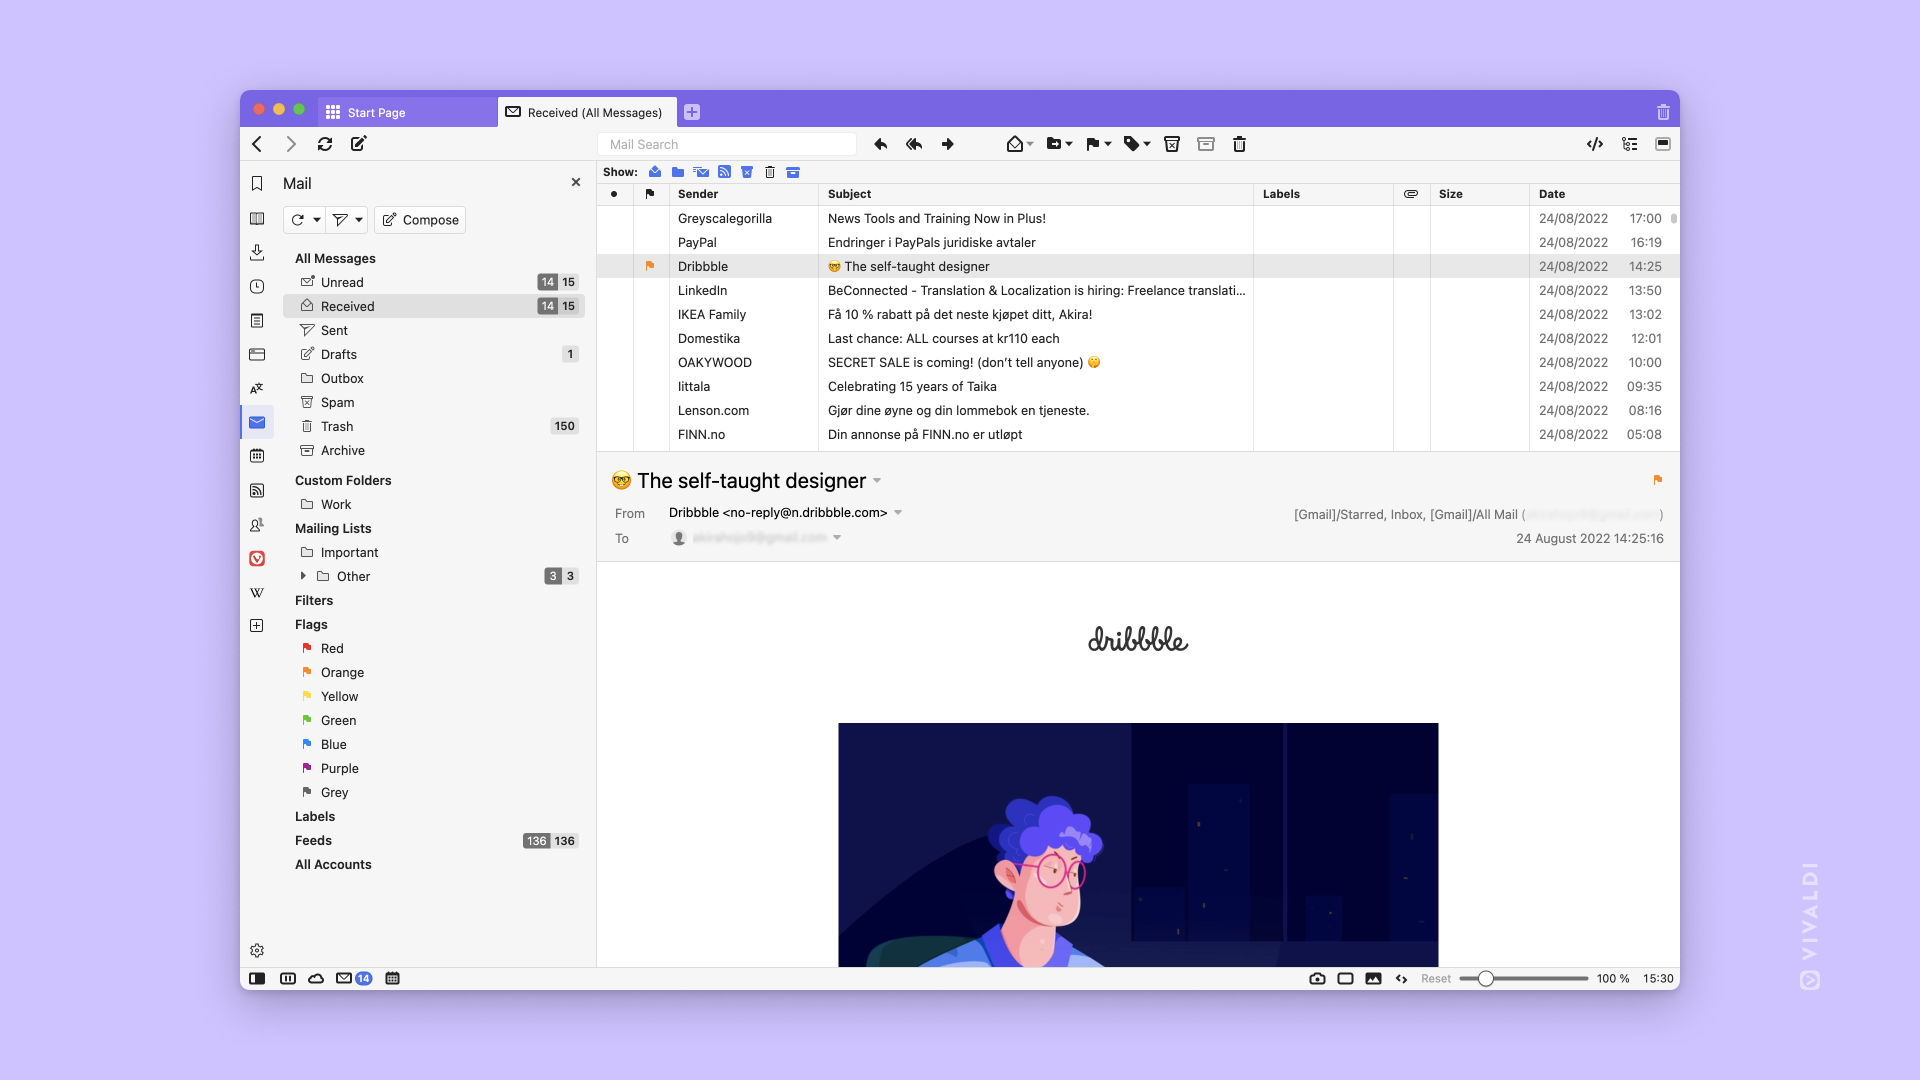Toggle showing feeds filter
The width and height of the screenshot is (1920, 1080).
(724, 172)
